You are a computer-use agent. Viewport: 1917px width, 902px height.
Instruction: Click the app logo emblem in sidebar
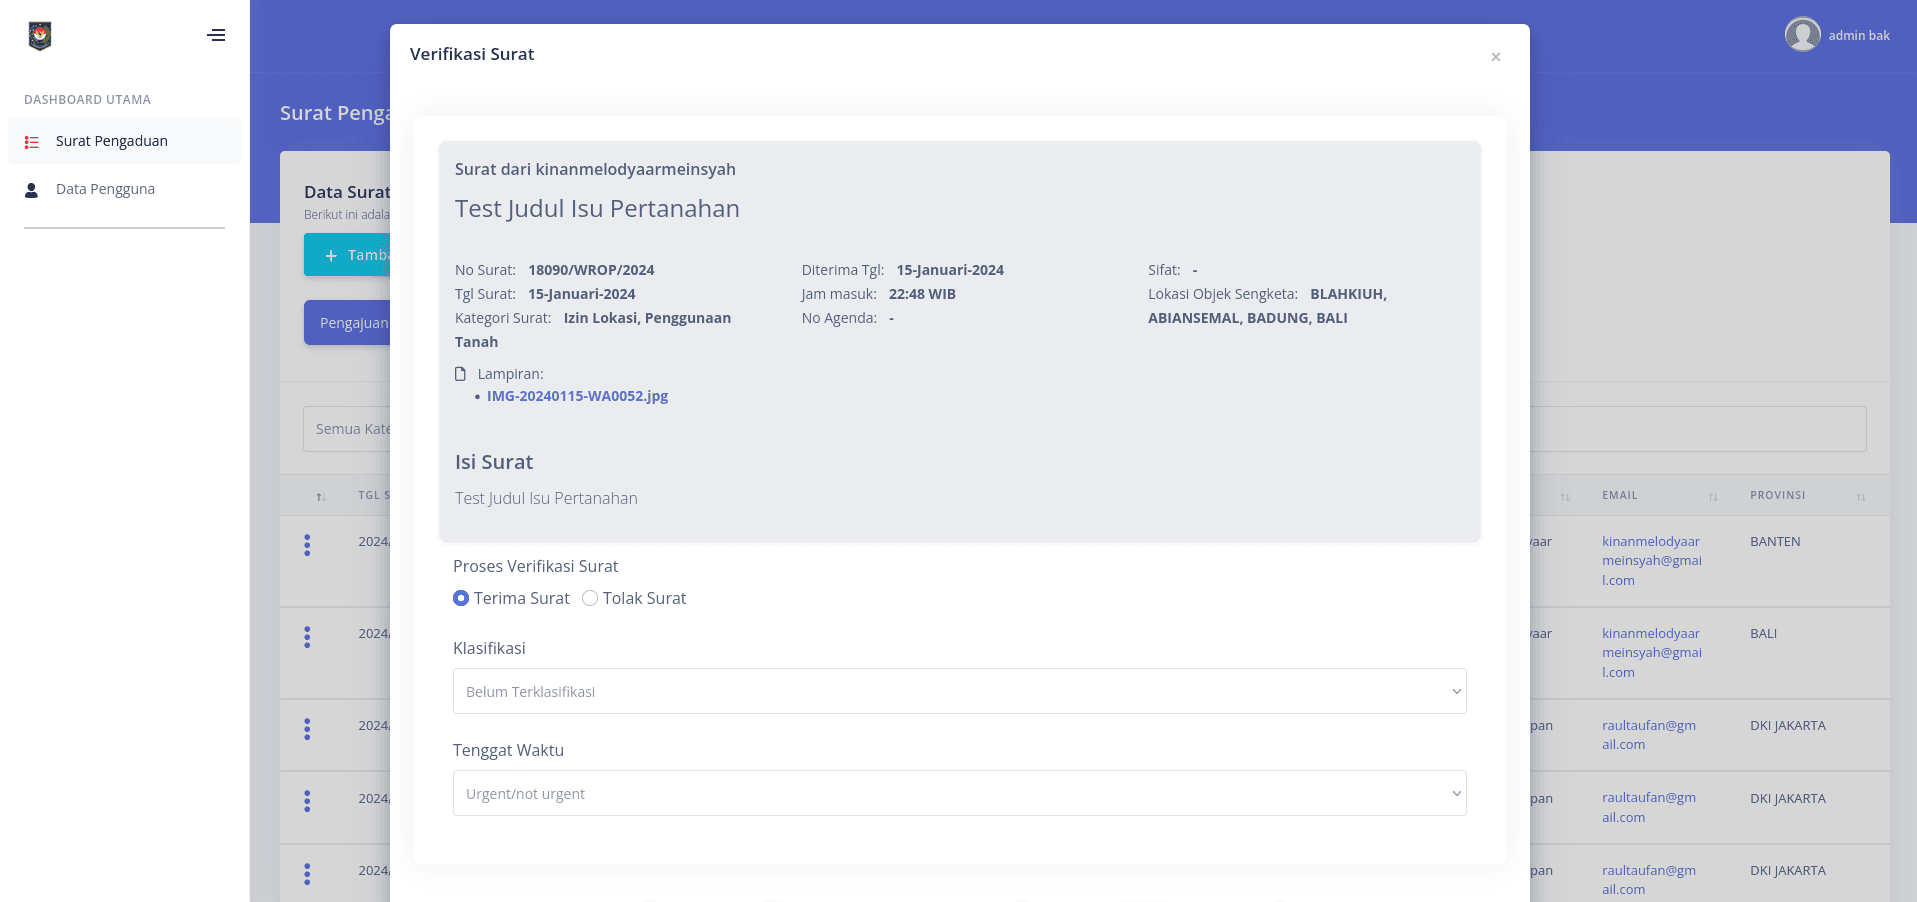(40, 36)
